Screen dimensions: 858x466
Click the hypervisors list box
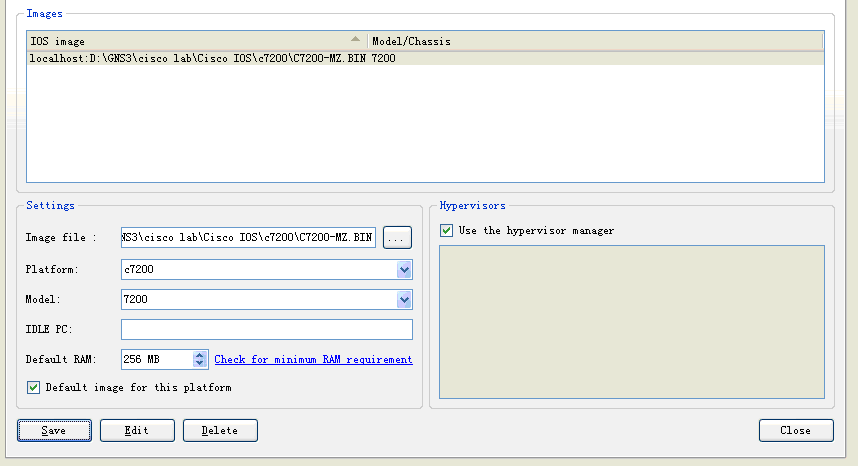(631, 322)
